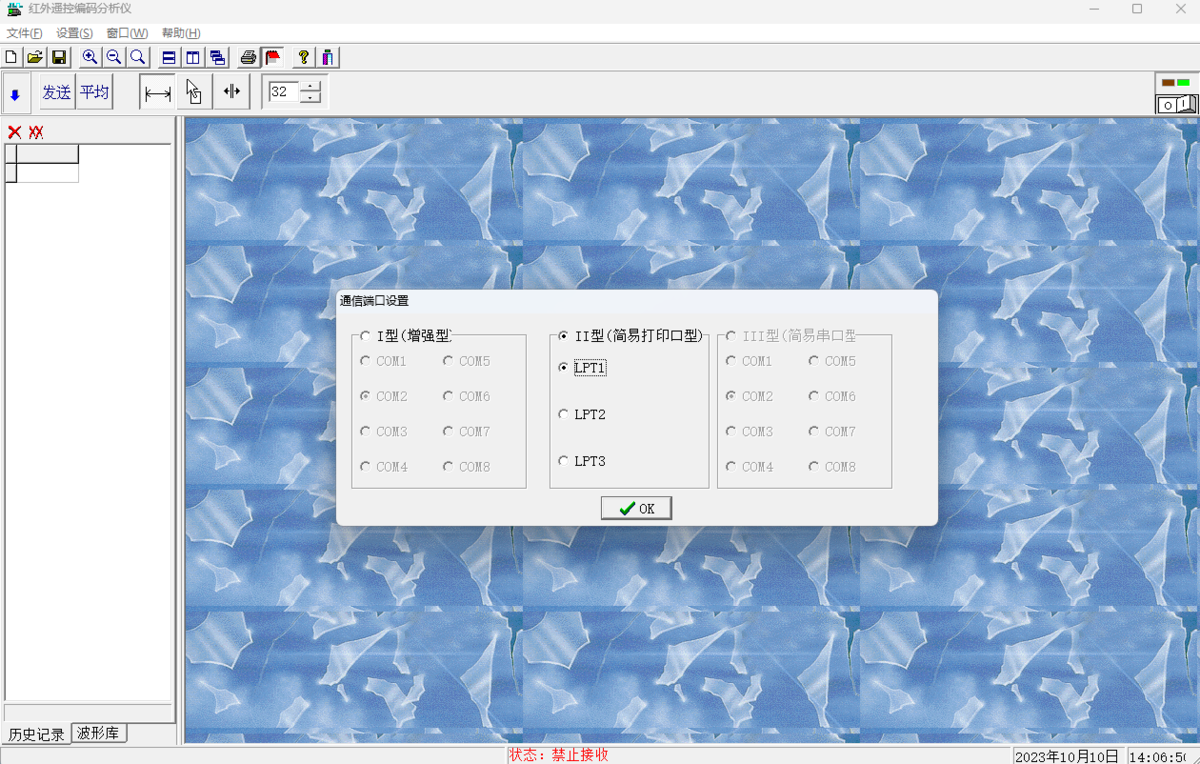This screenshot has height=764, width=1200.
Task: Flip the O/I power rocker switch
Action: click(x=1176, y=103)
